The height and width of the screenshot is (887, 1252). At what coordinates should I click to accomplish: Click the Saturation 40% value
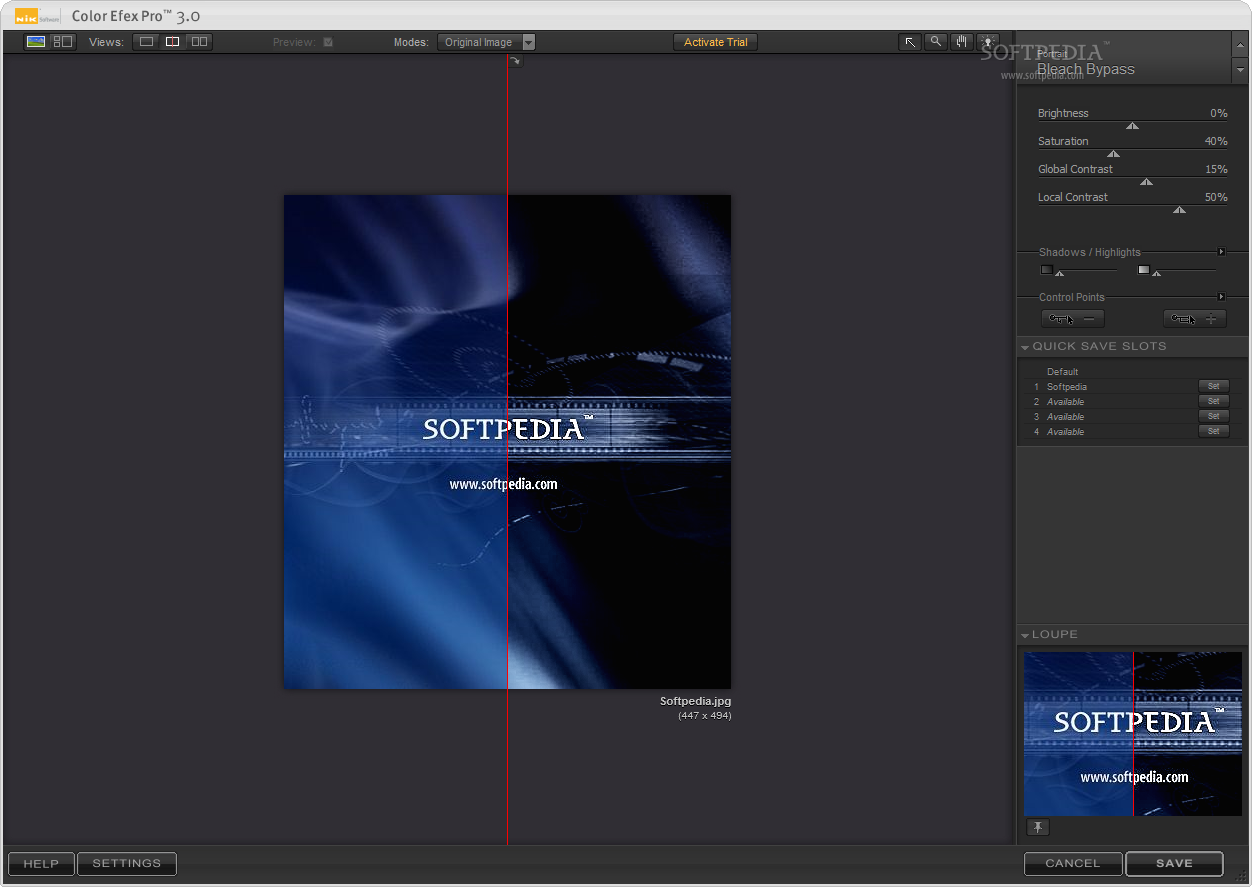coord(1216,141)
